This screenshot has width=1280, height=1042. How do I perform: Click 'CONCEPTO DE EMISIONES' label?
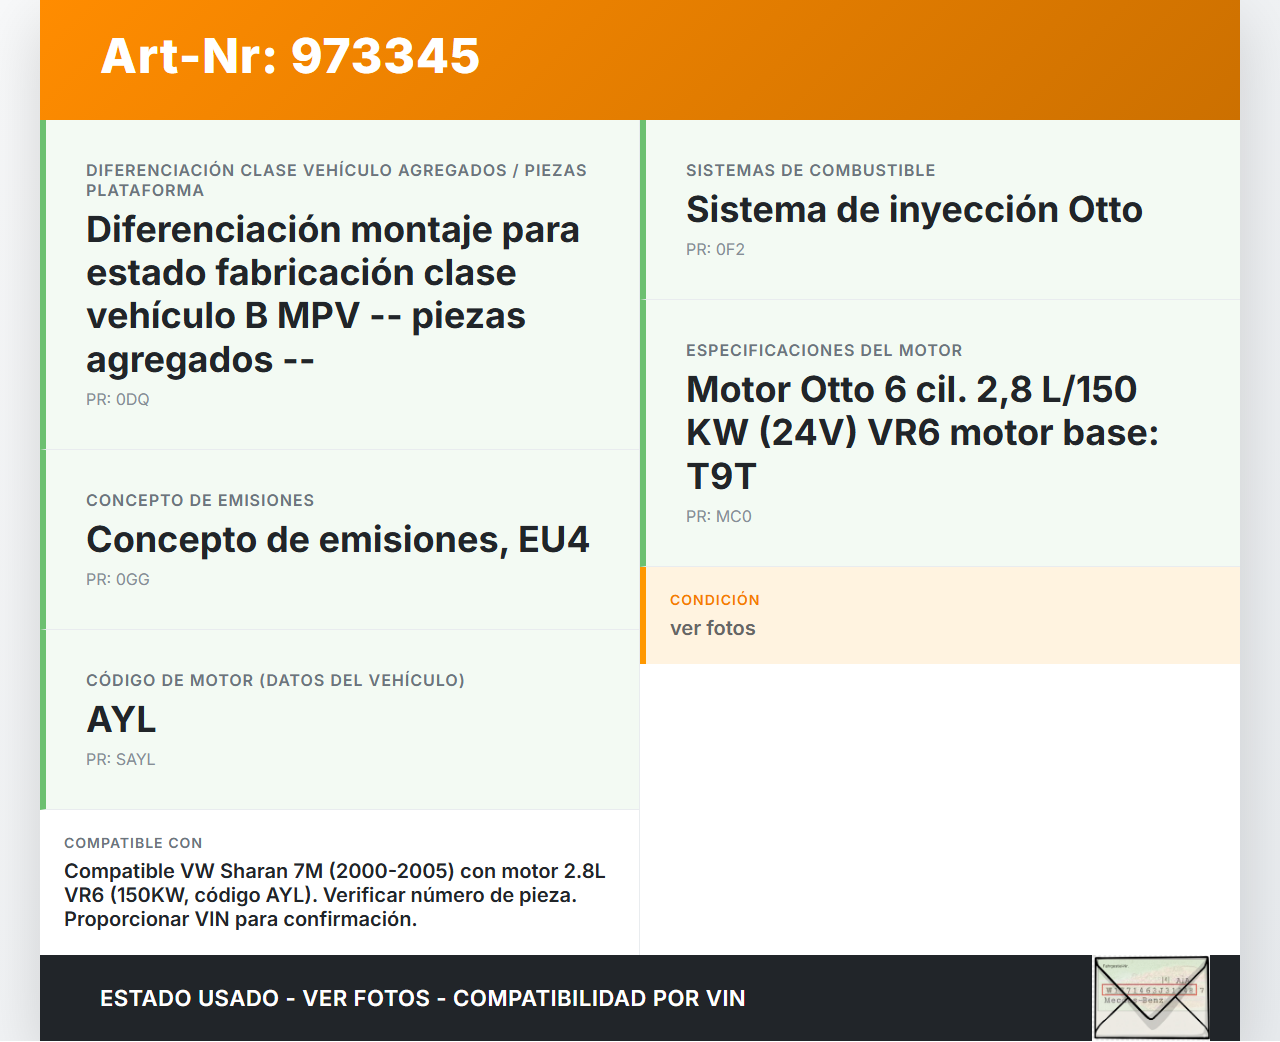(200, 501)
